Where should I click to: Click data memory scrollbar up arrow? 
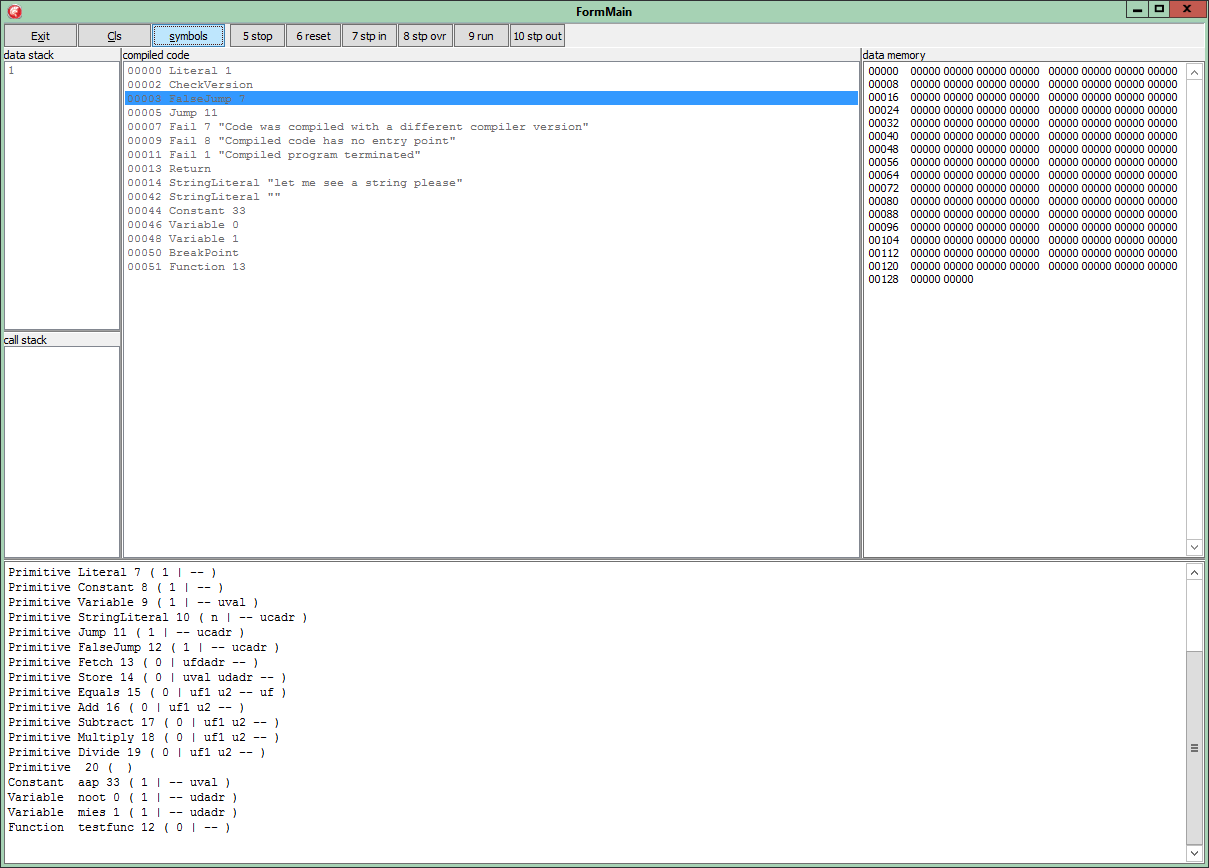tap(1195, 72)
